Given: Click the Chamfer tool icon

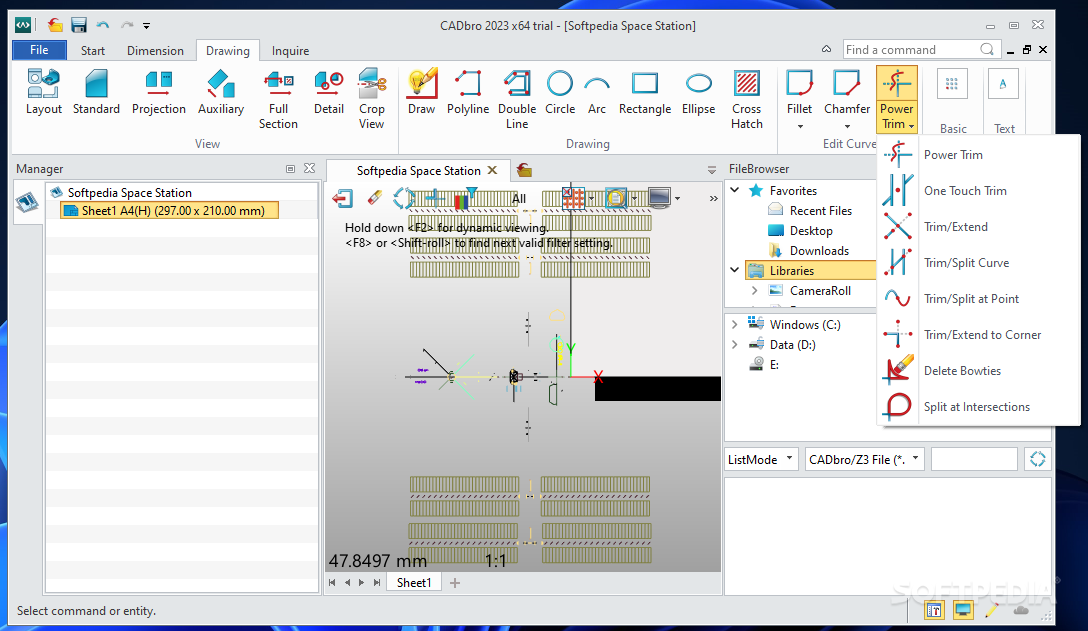Looking at the screenshot, I should 847,84.
